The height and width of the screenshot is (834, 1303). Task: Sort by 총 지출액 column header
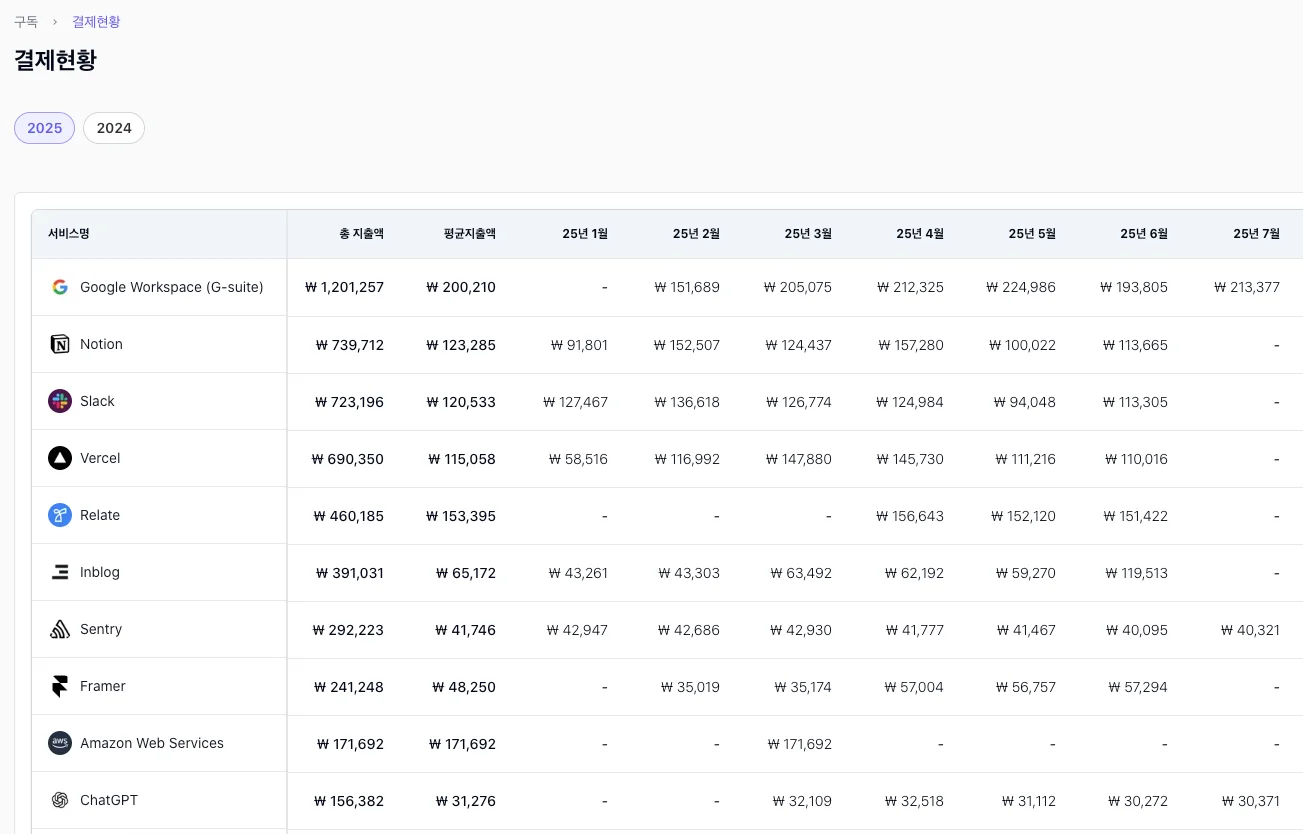click(361, 234)
